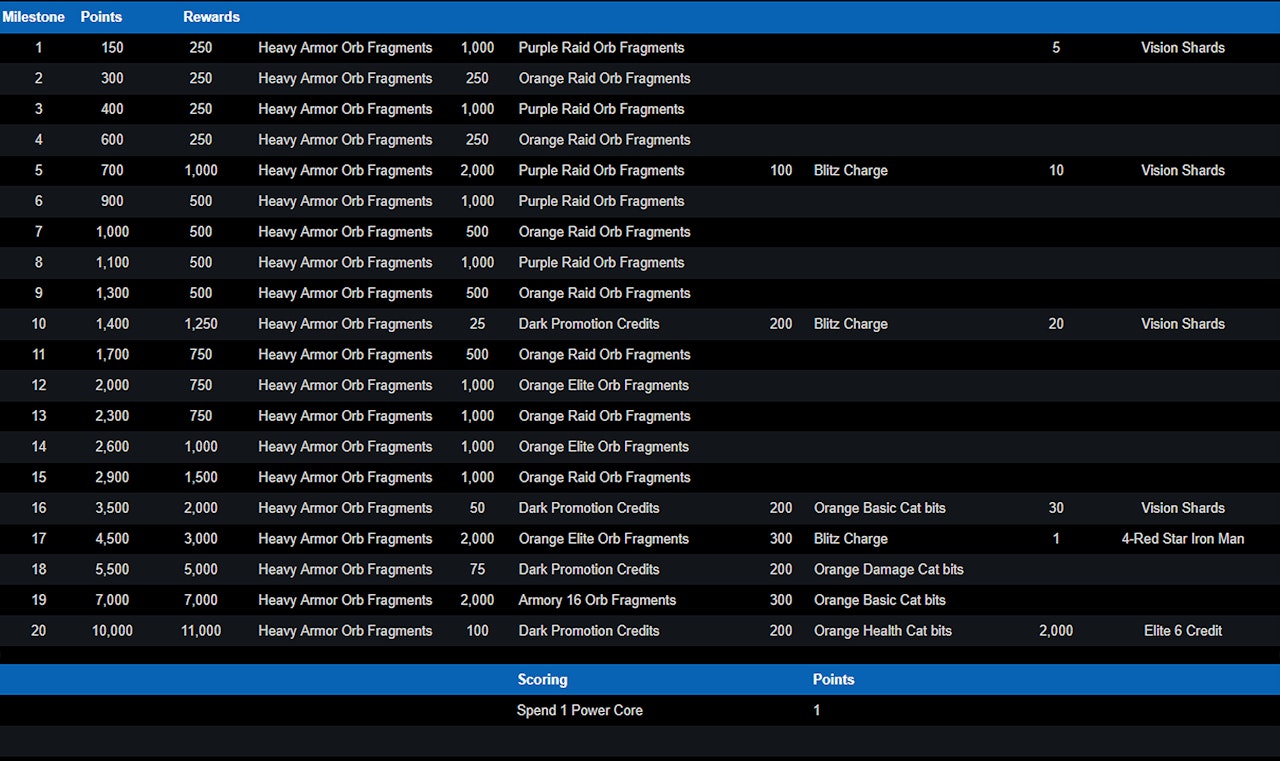Click milestone 5 points value 700

112,170
